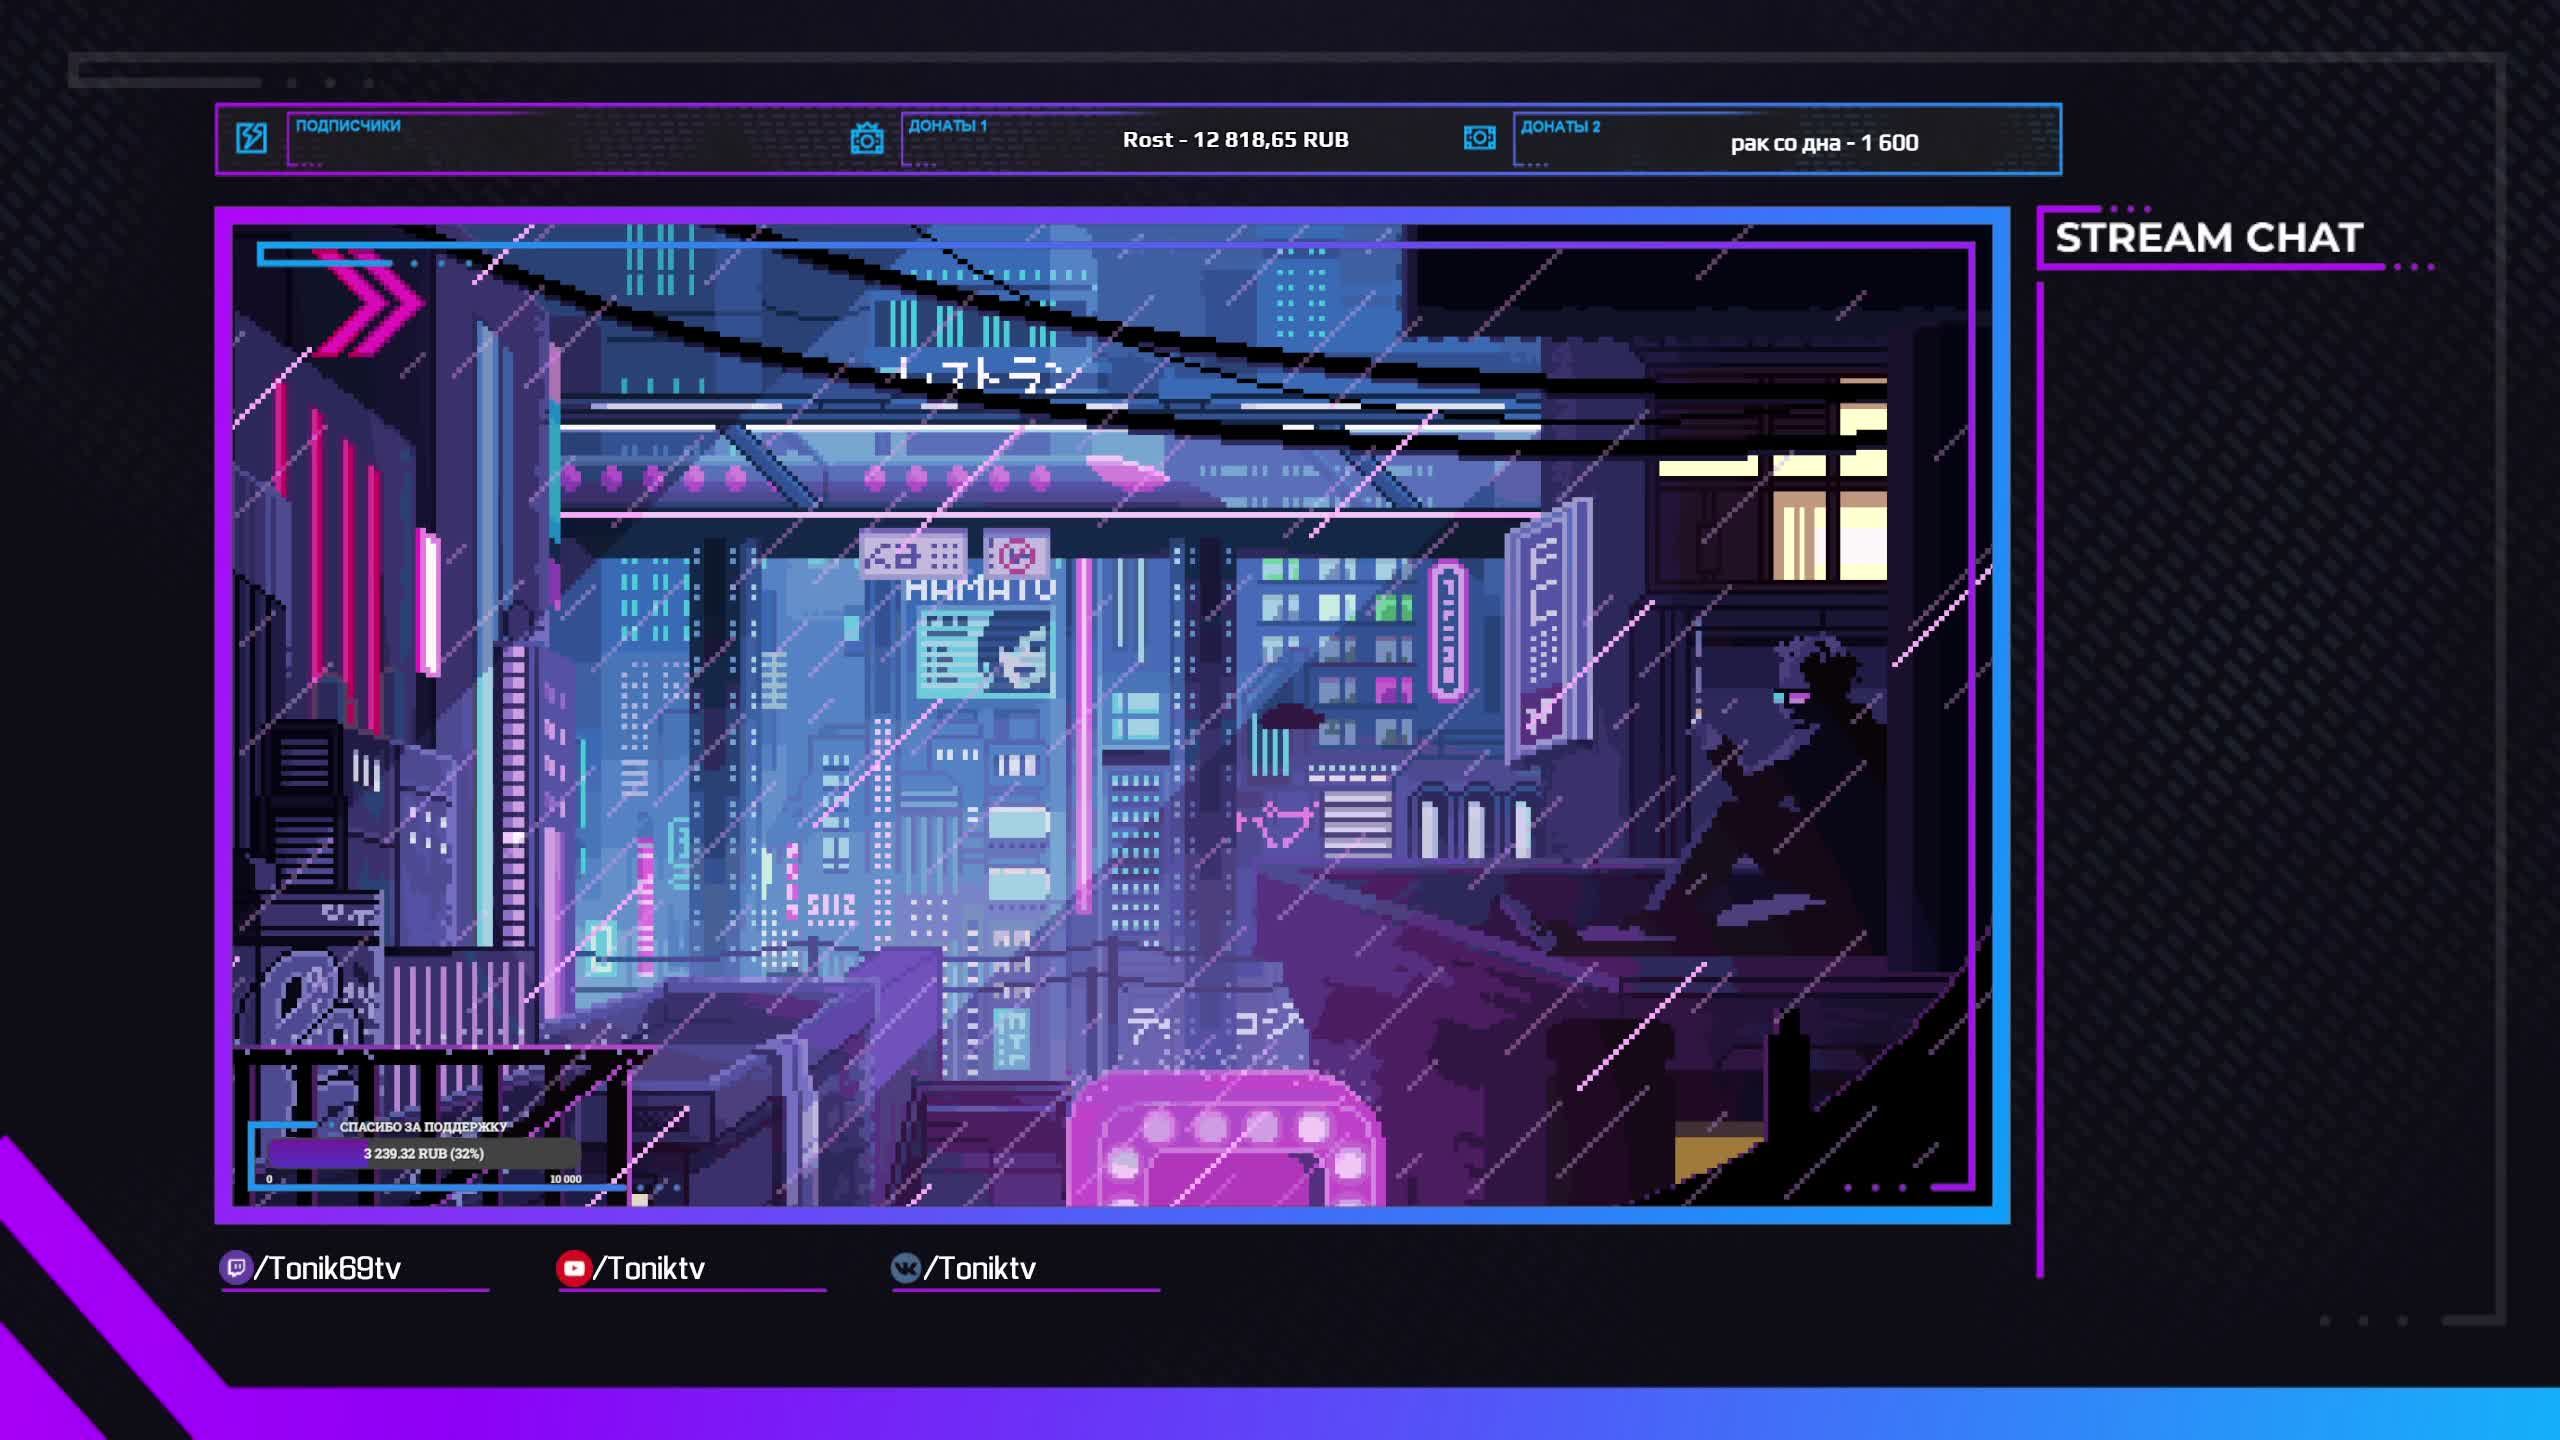
Task: Click the STREAM CHAT header
Action: tap(2208, 238)
